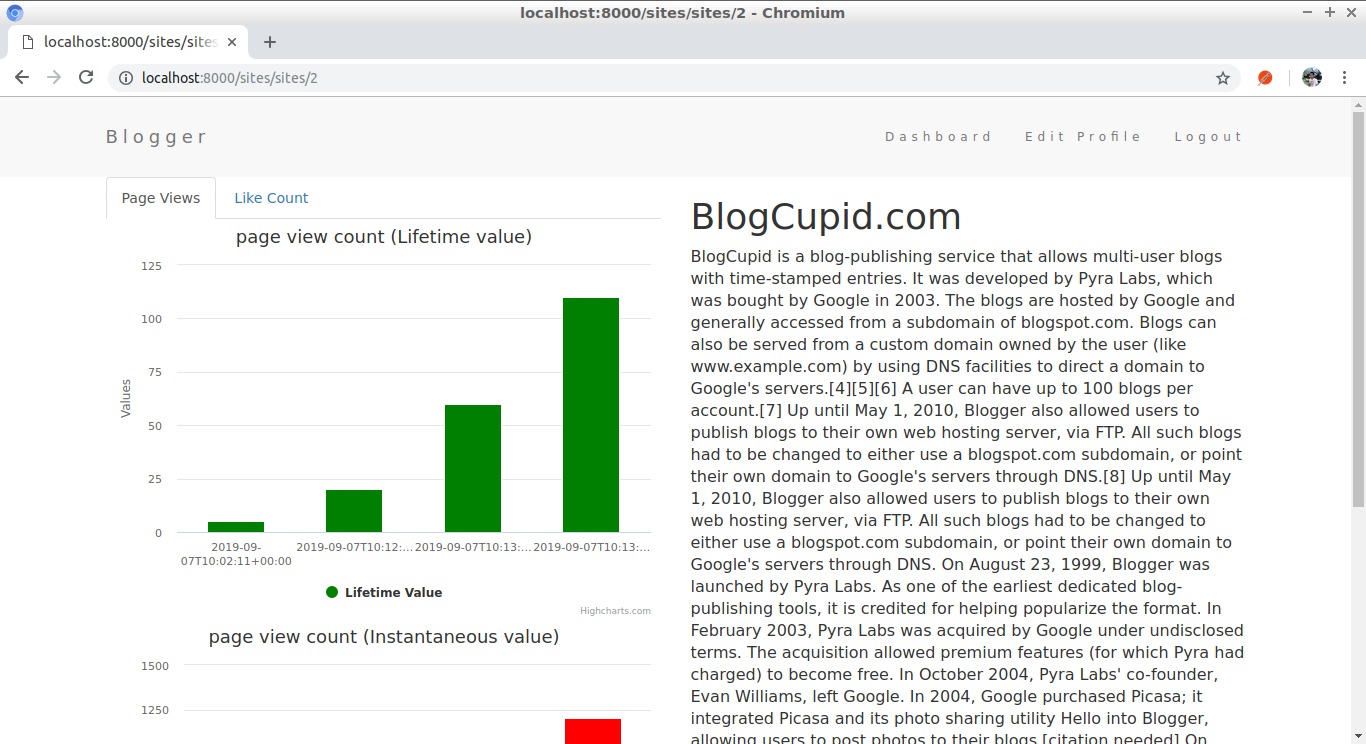Click the "1250" y-axis label

tap(155, 711)
